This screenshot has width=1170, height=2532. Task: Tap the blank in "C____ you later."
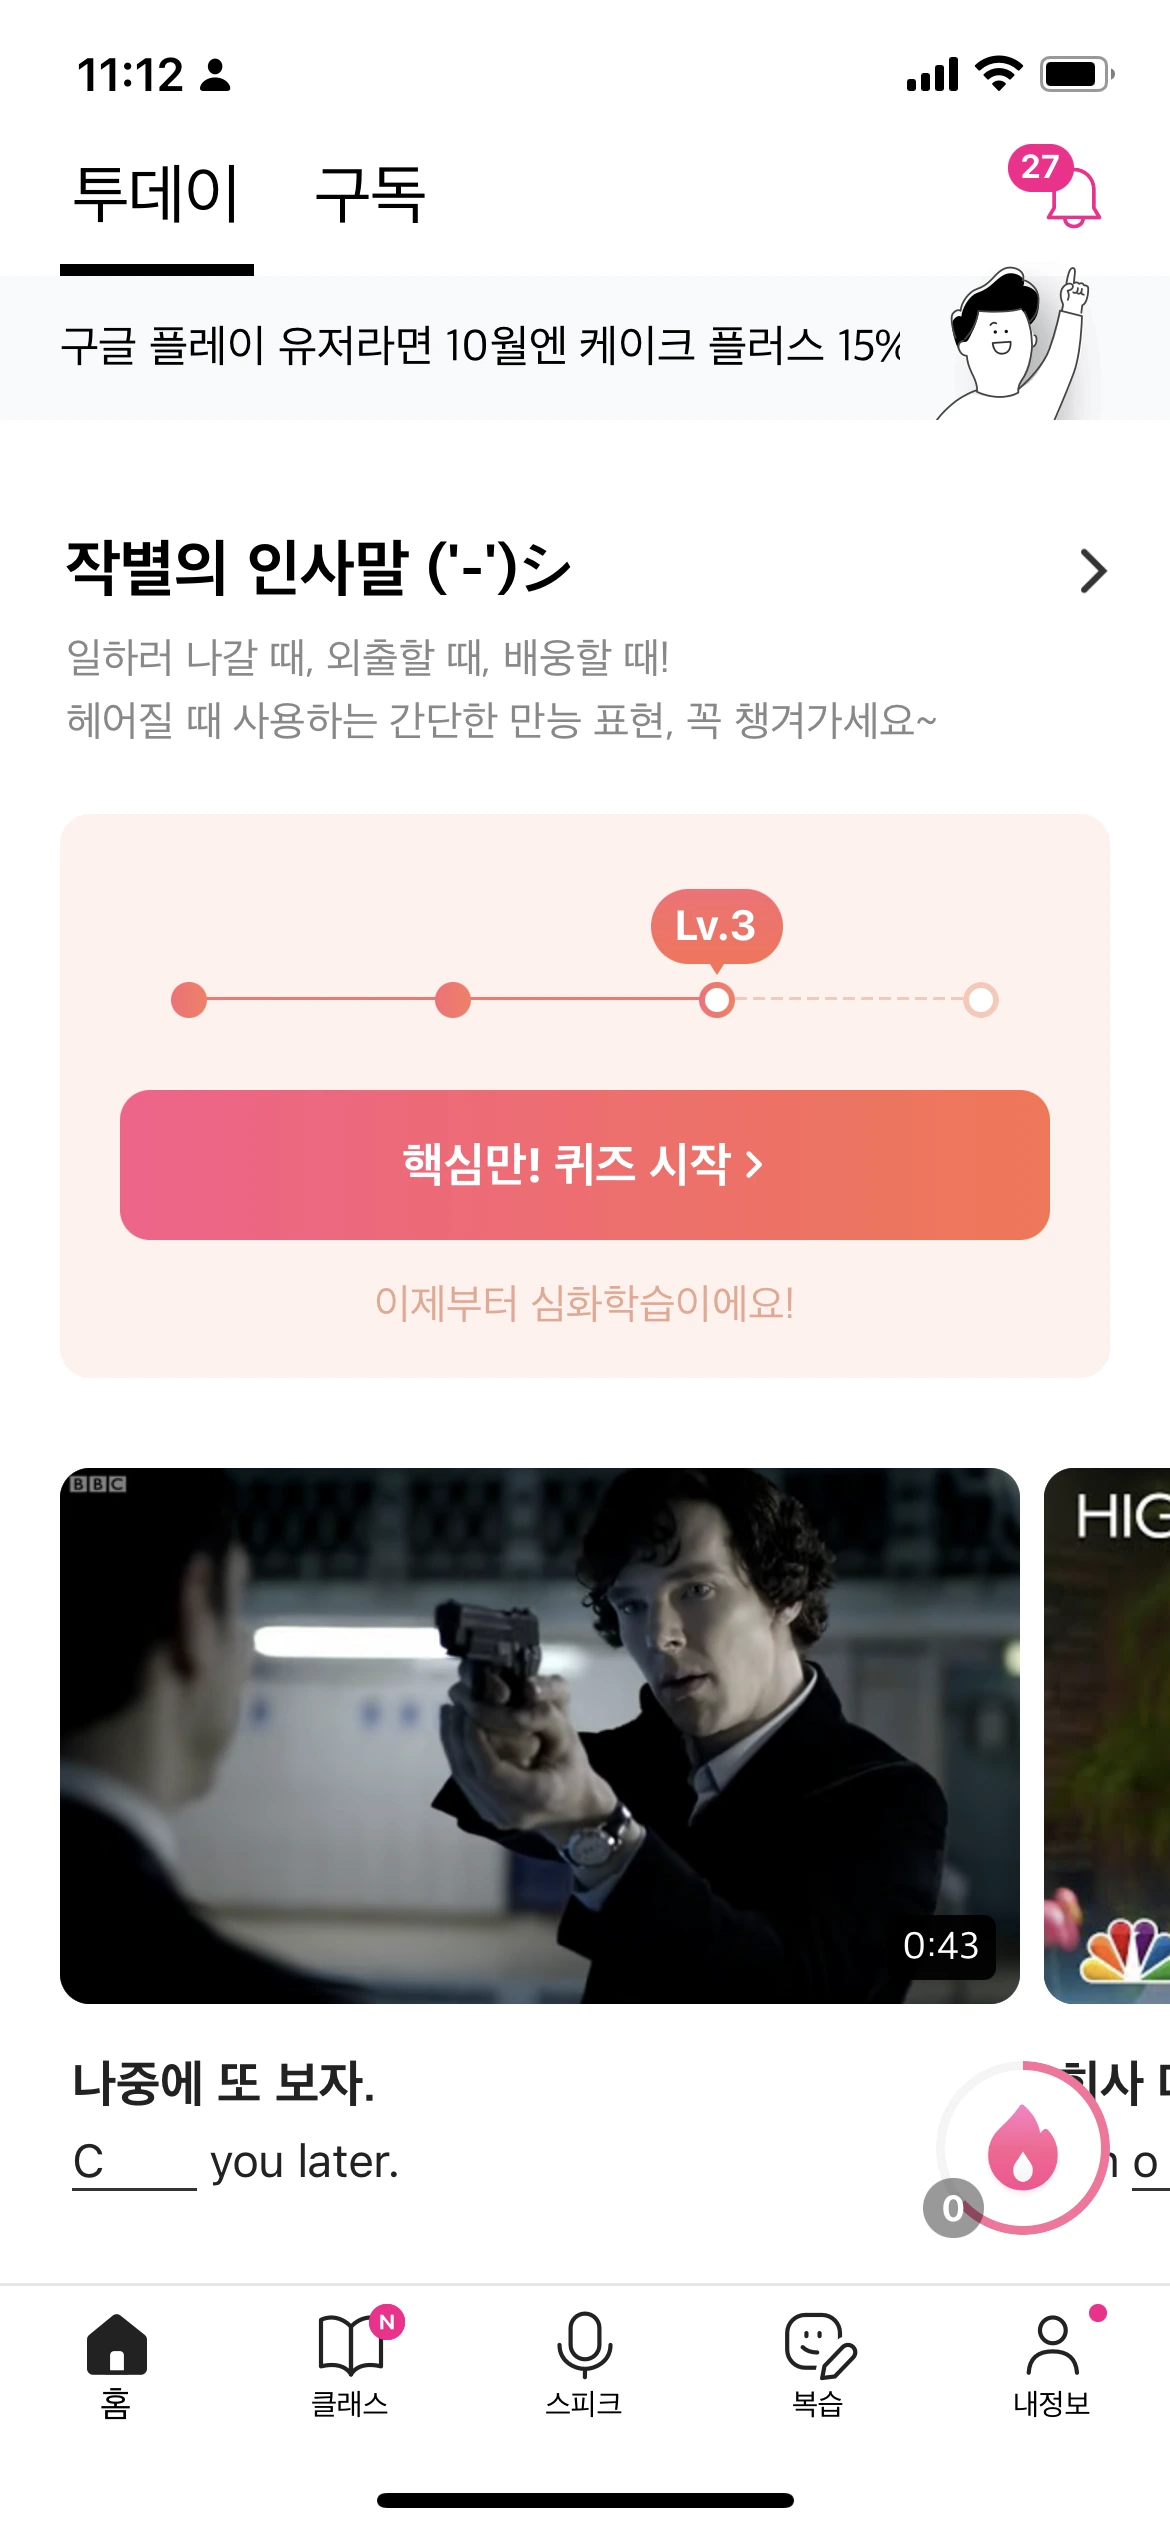[134, 2164]
